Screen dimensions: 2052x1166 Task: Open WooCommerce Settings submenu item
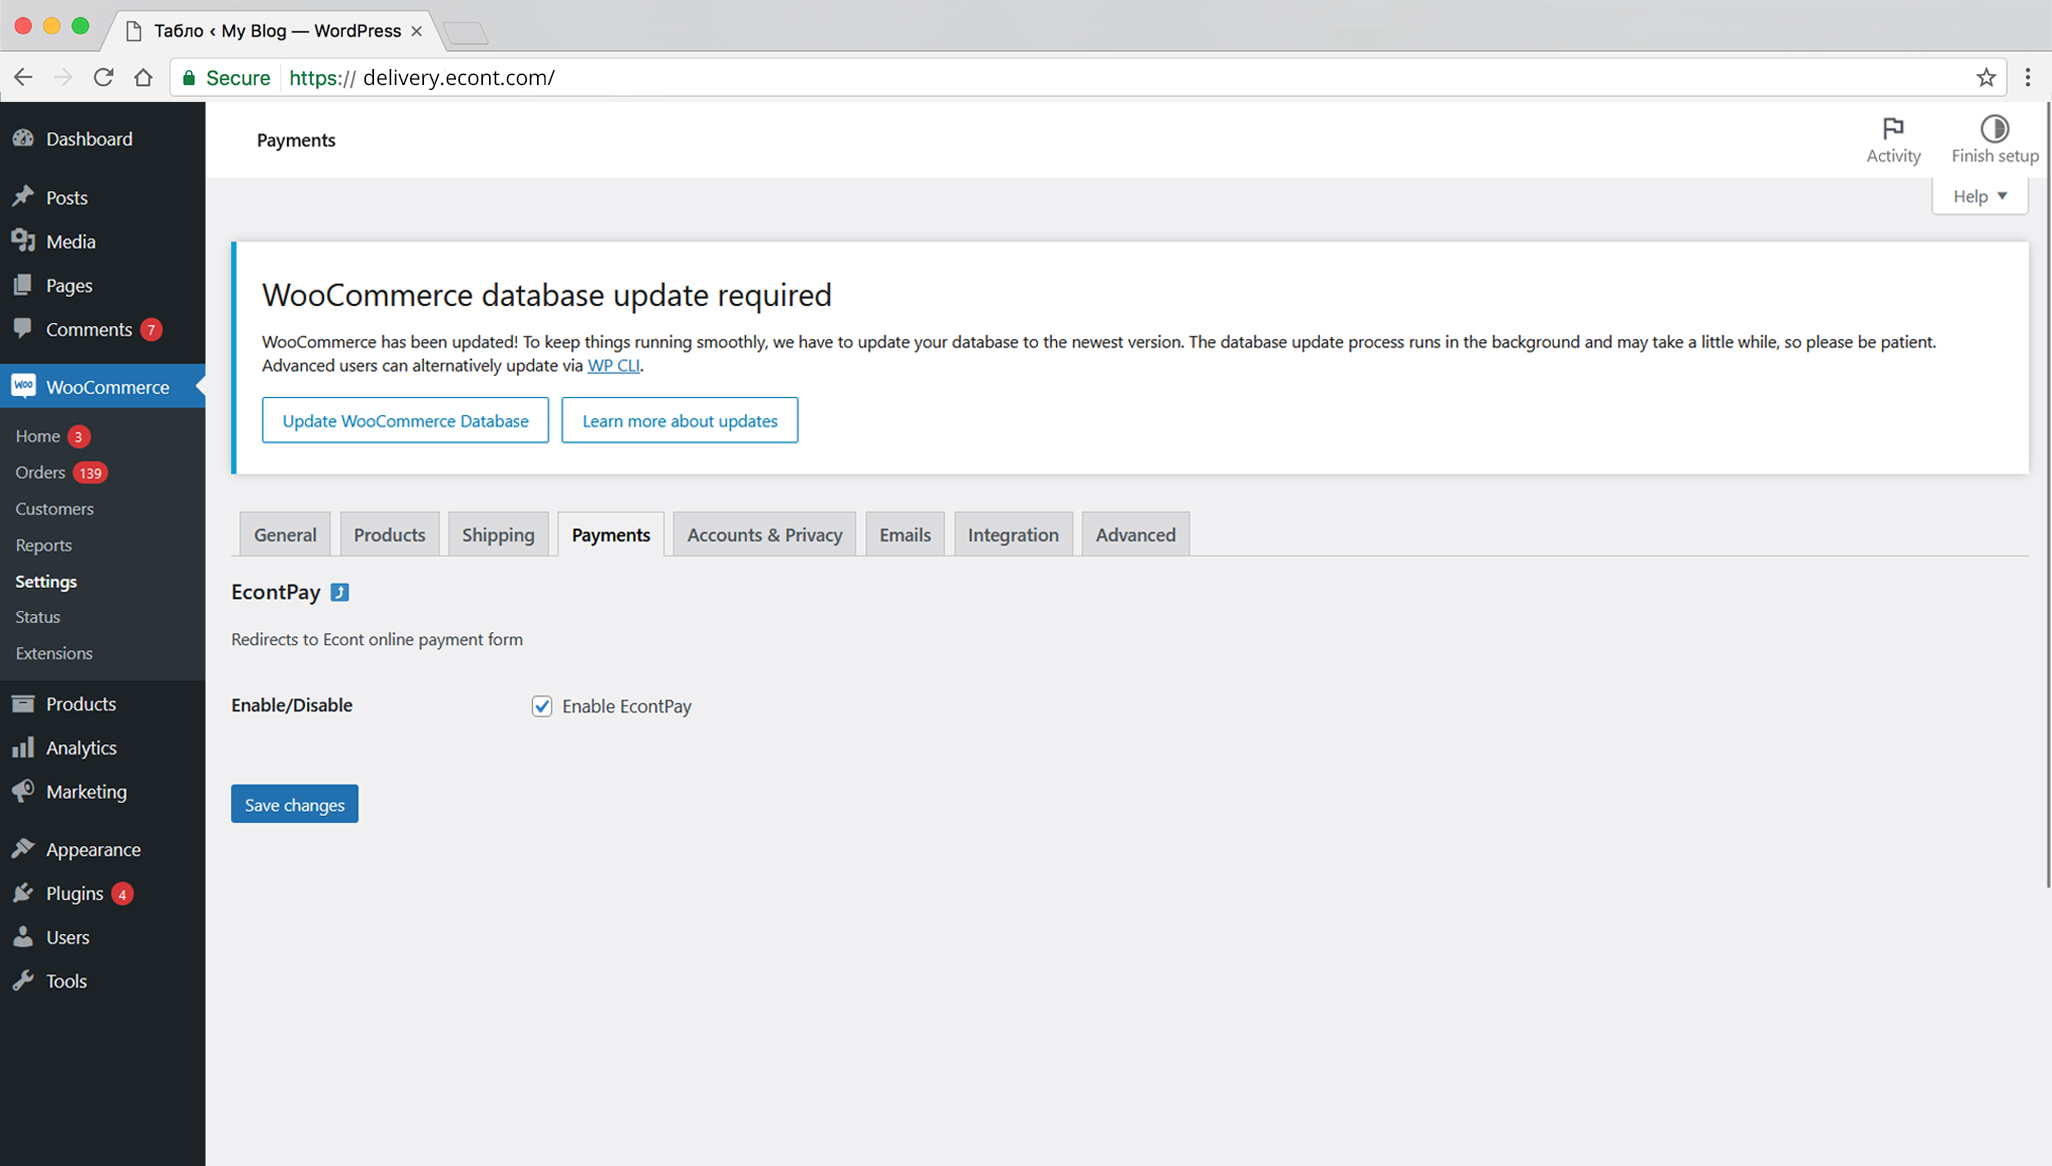[x=46, y=581]
